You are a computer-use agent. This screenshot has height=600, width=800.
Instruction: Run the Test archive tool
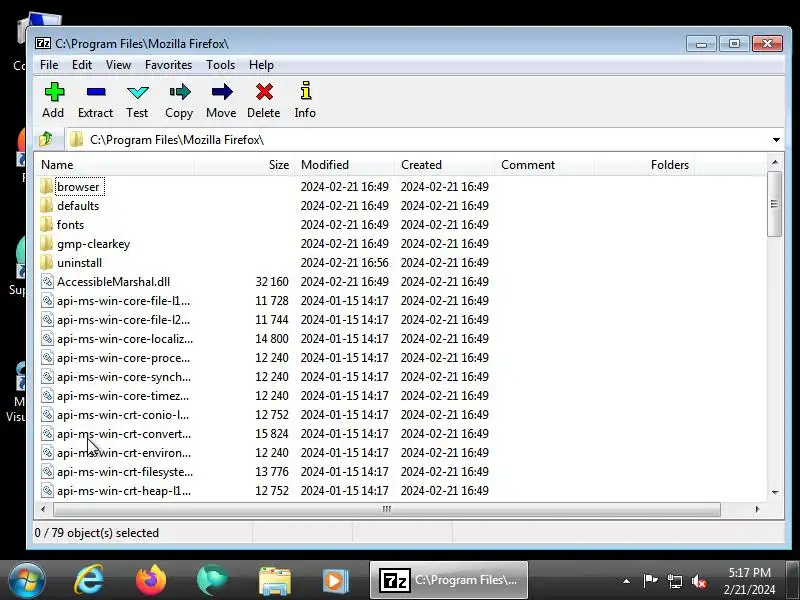tap(137, 92)
